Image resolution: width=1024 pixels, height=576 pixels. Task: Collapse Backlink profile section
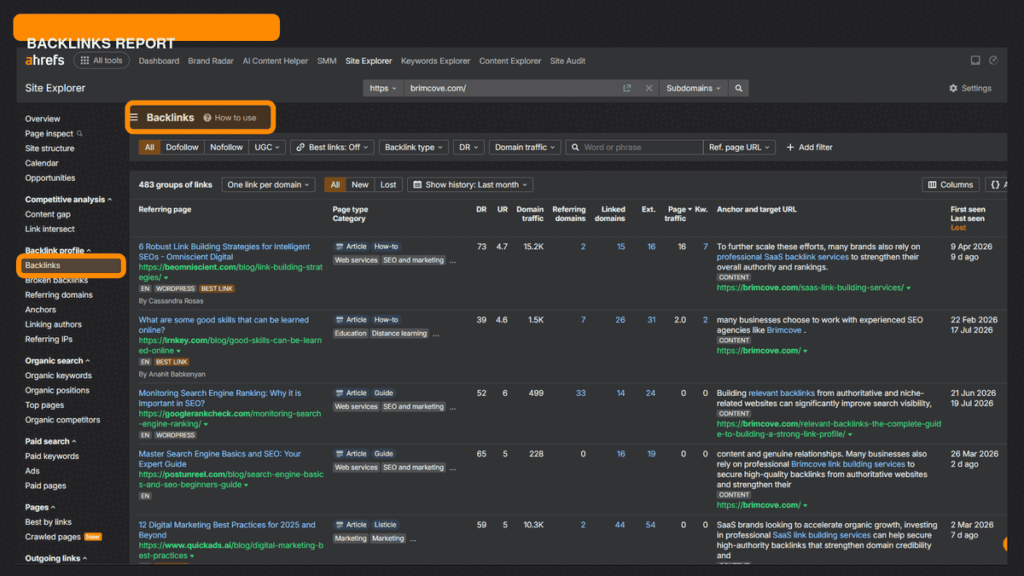click(x=57, y=251)
